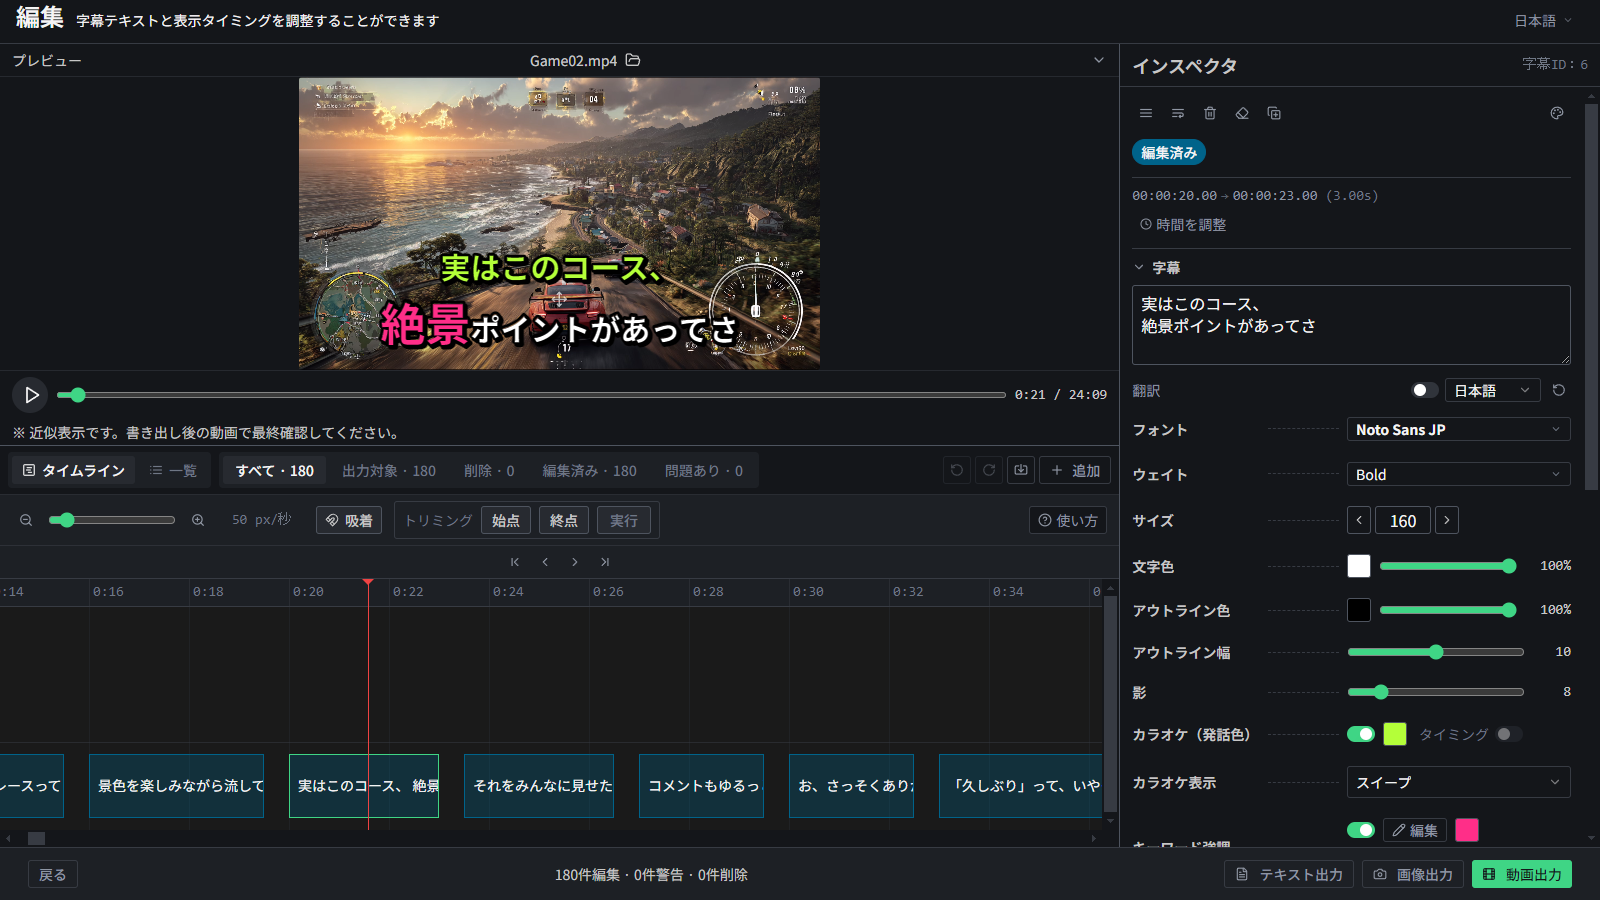Click the clock icon to adjust time (時間を調整)
This screenshot has width=1600, height=900.
tap(1146, 225)
